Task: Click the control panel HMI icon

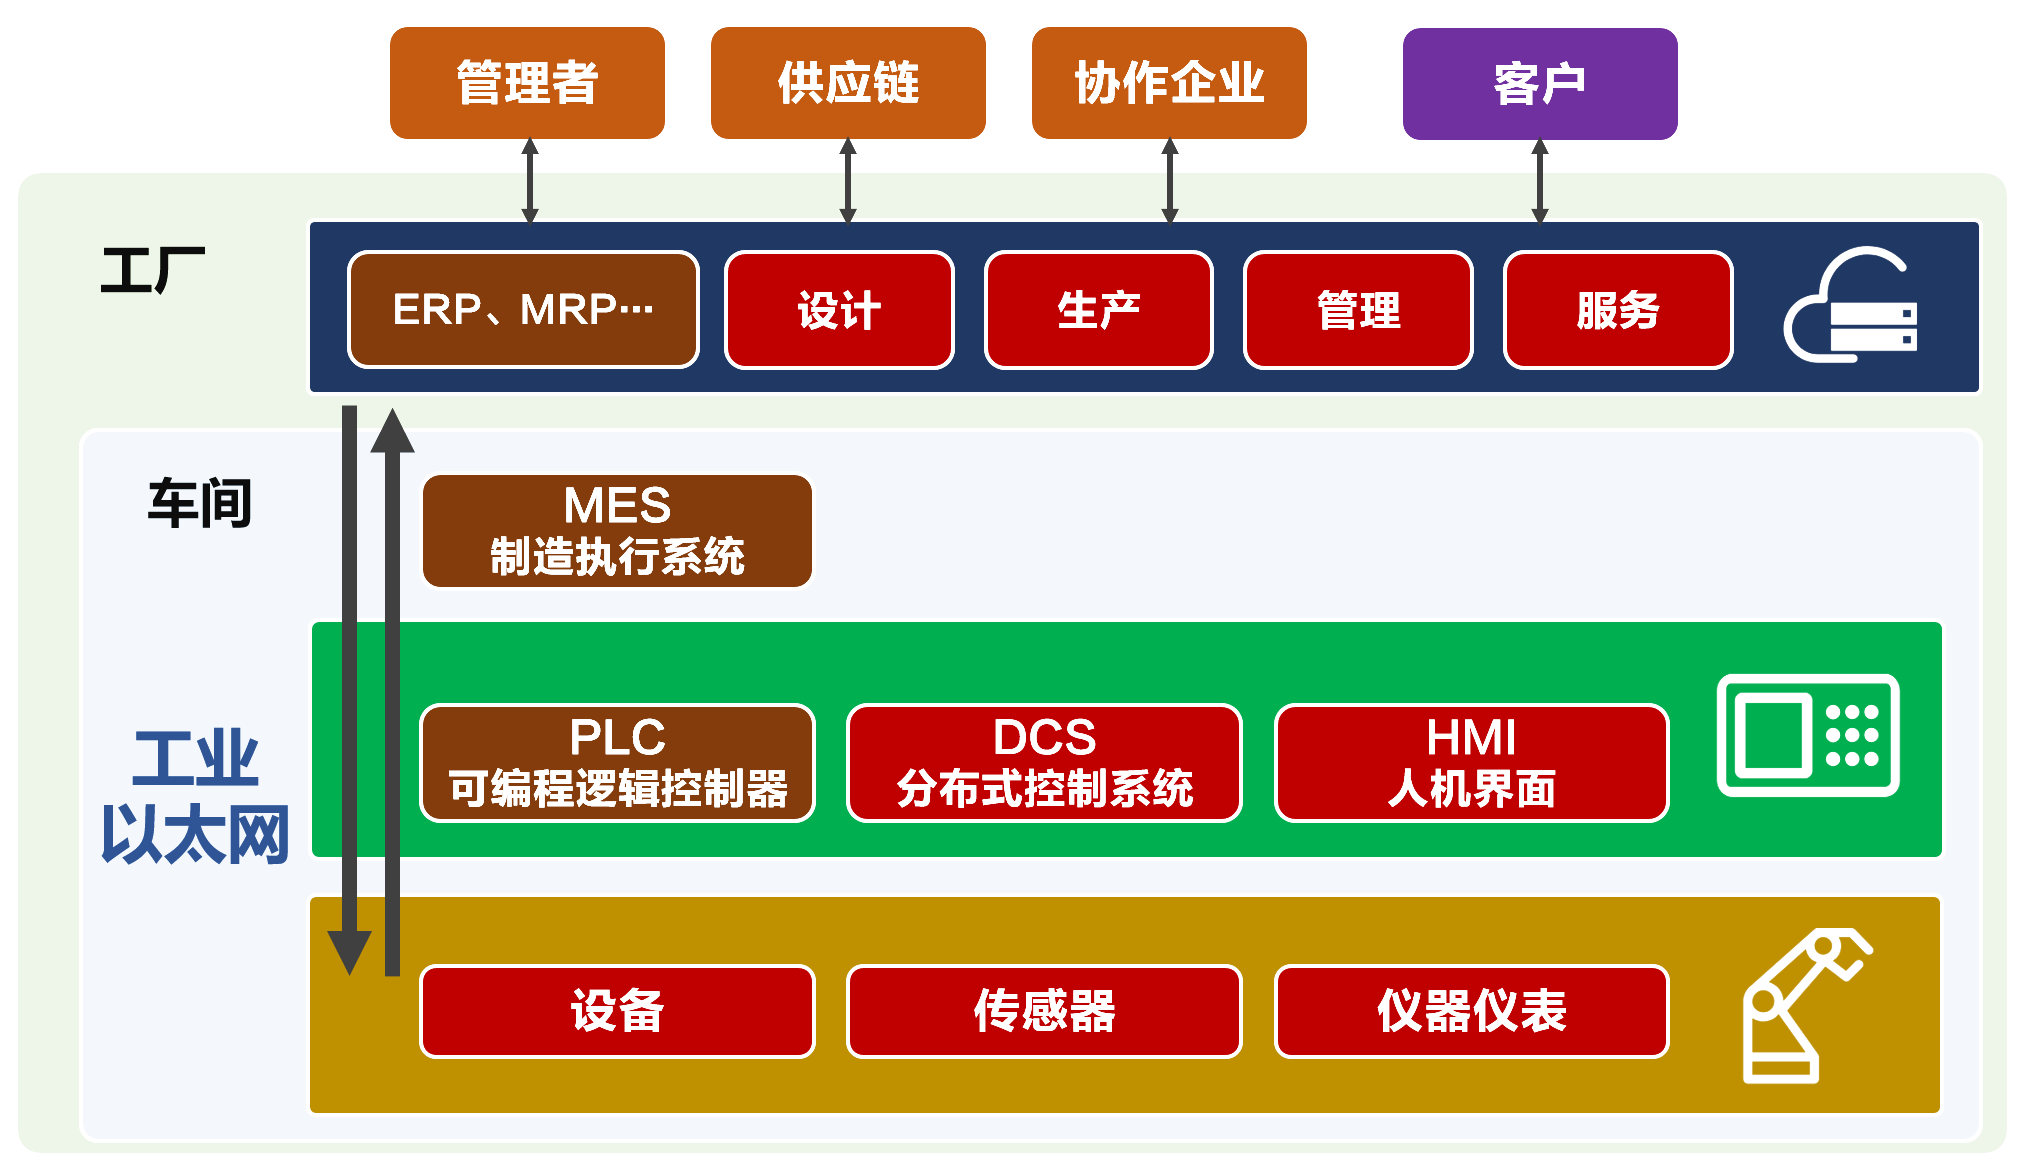Action: pyautogui.click(x=1808, y=735)
